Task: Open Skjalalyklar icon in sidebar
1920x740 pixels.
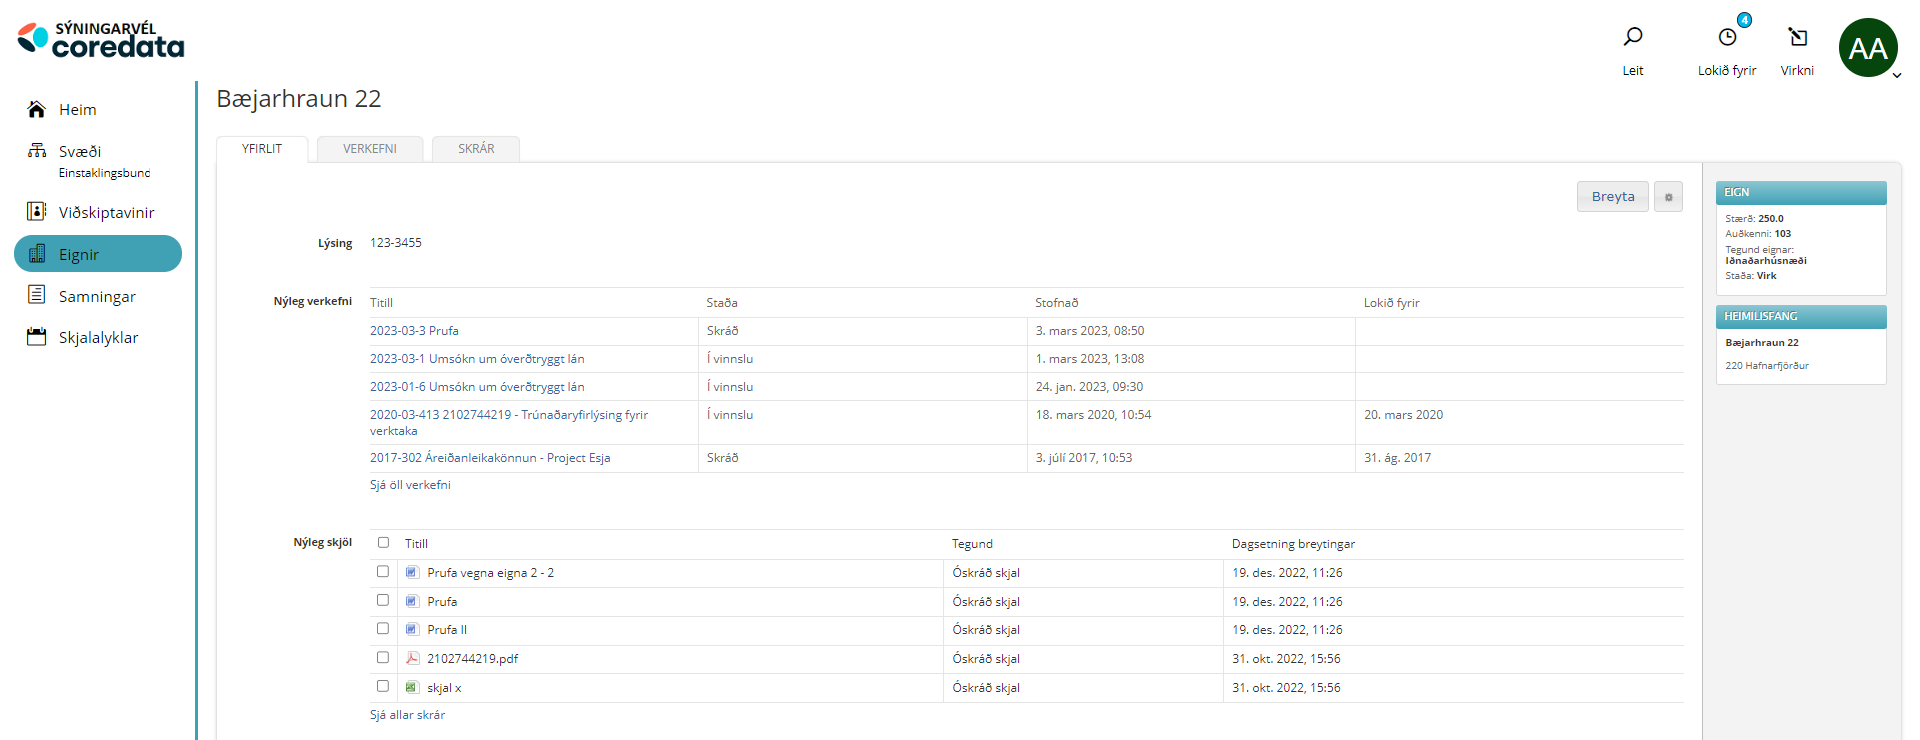Action: tap(37, 337)
